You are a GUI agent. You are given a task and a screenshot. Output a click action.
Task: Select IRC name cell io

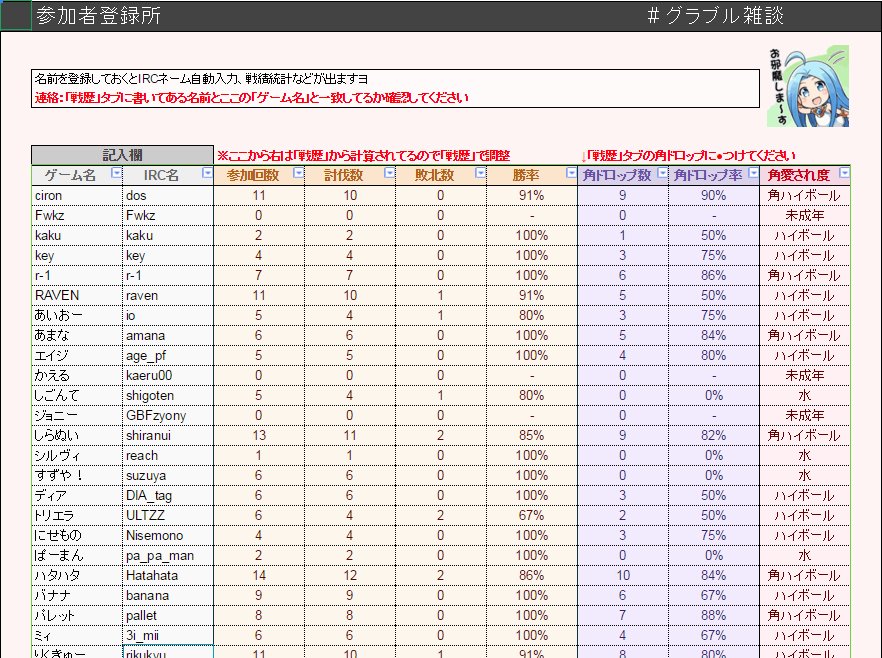[168, 316]
